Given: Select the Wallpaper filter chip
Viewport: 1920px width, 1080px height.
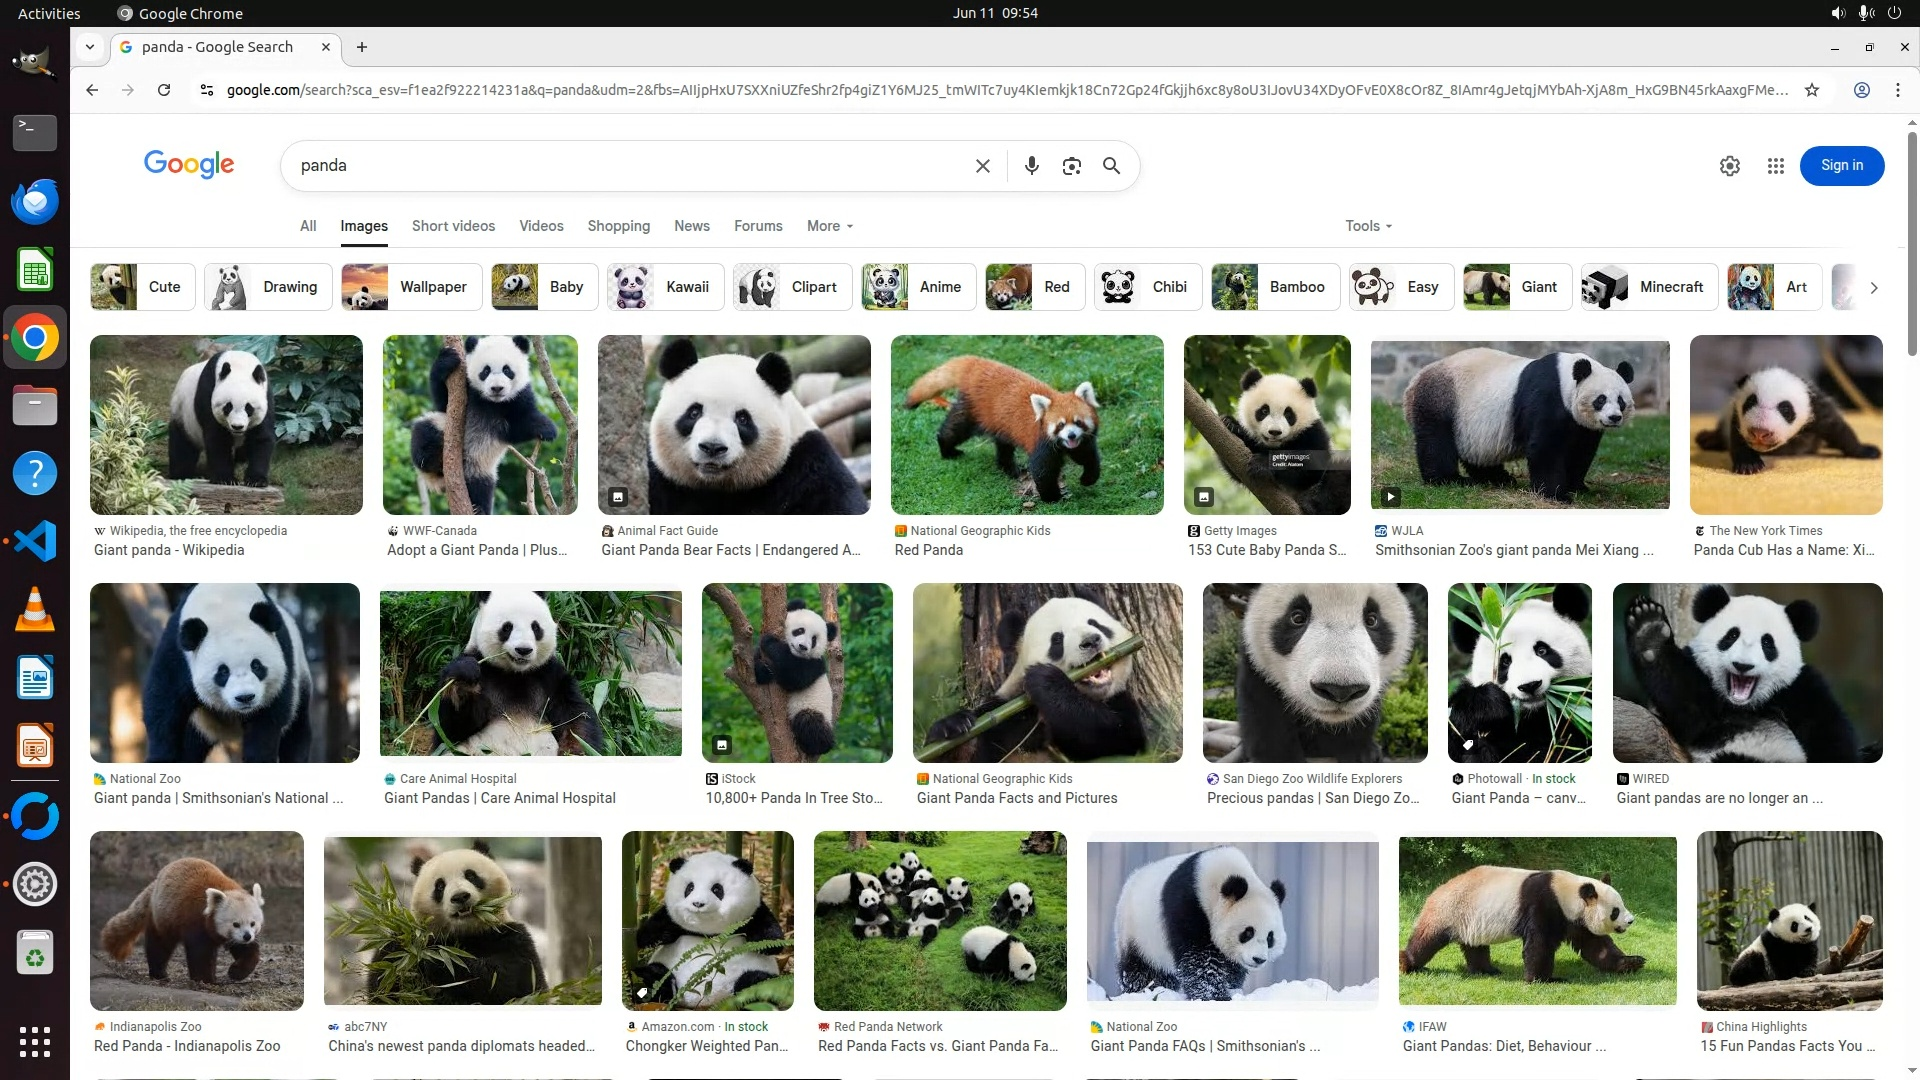Looking at the screenshot, I should coord(411,287).
